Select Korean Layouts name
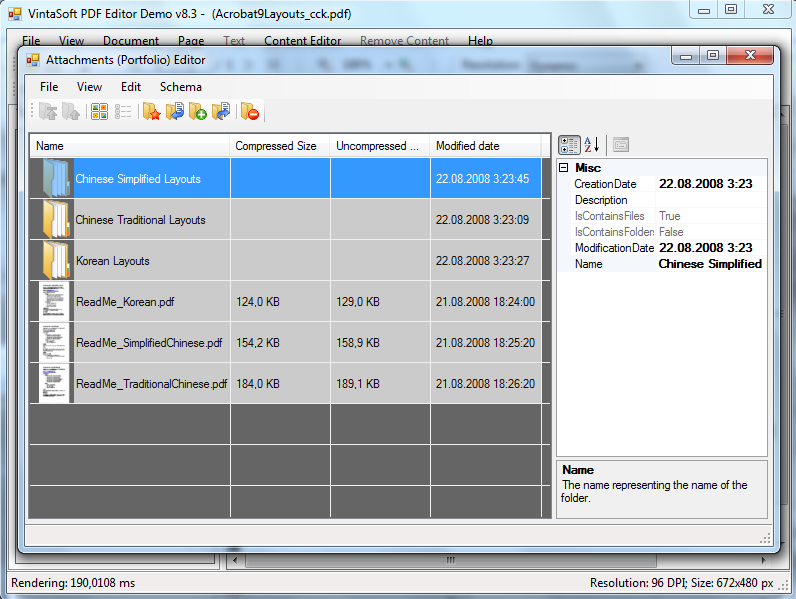The height and width of the screenshot is (599, 796). (113, 261)
